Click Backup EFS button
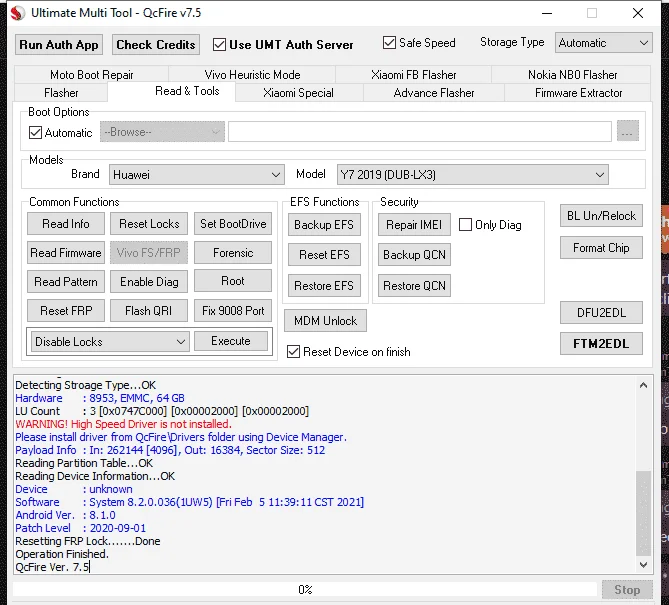Image resolution: width=669 pixels, height=605 pixels. click(x=324, y=224)
